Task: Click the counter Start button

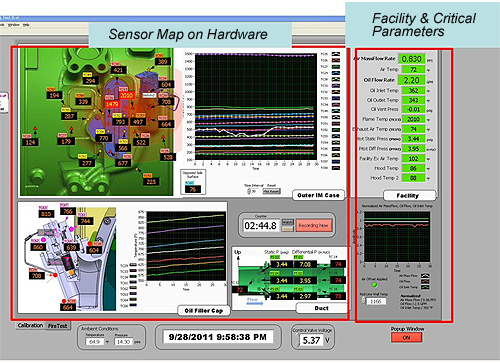Action: (287, 222)
